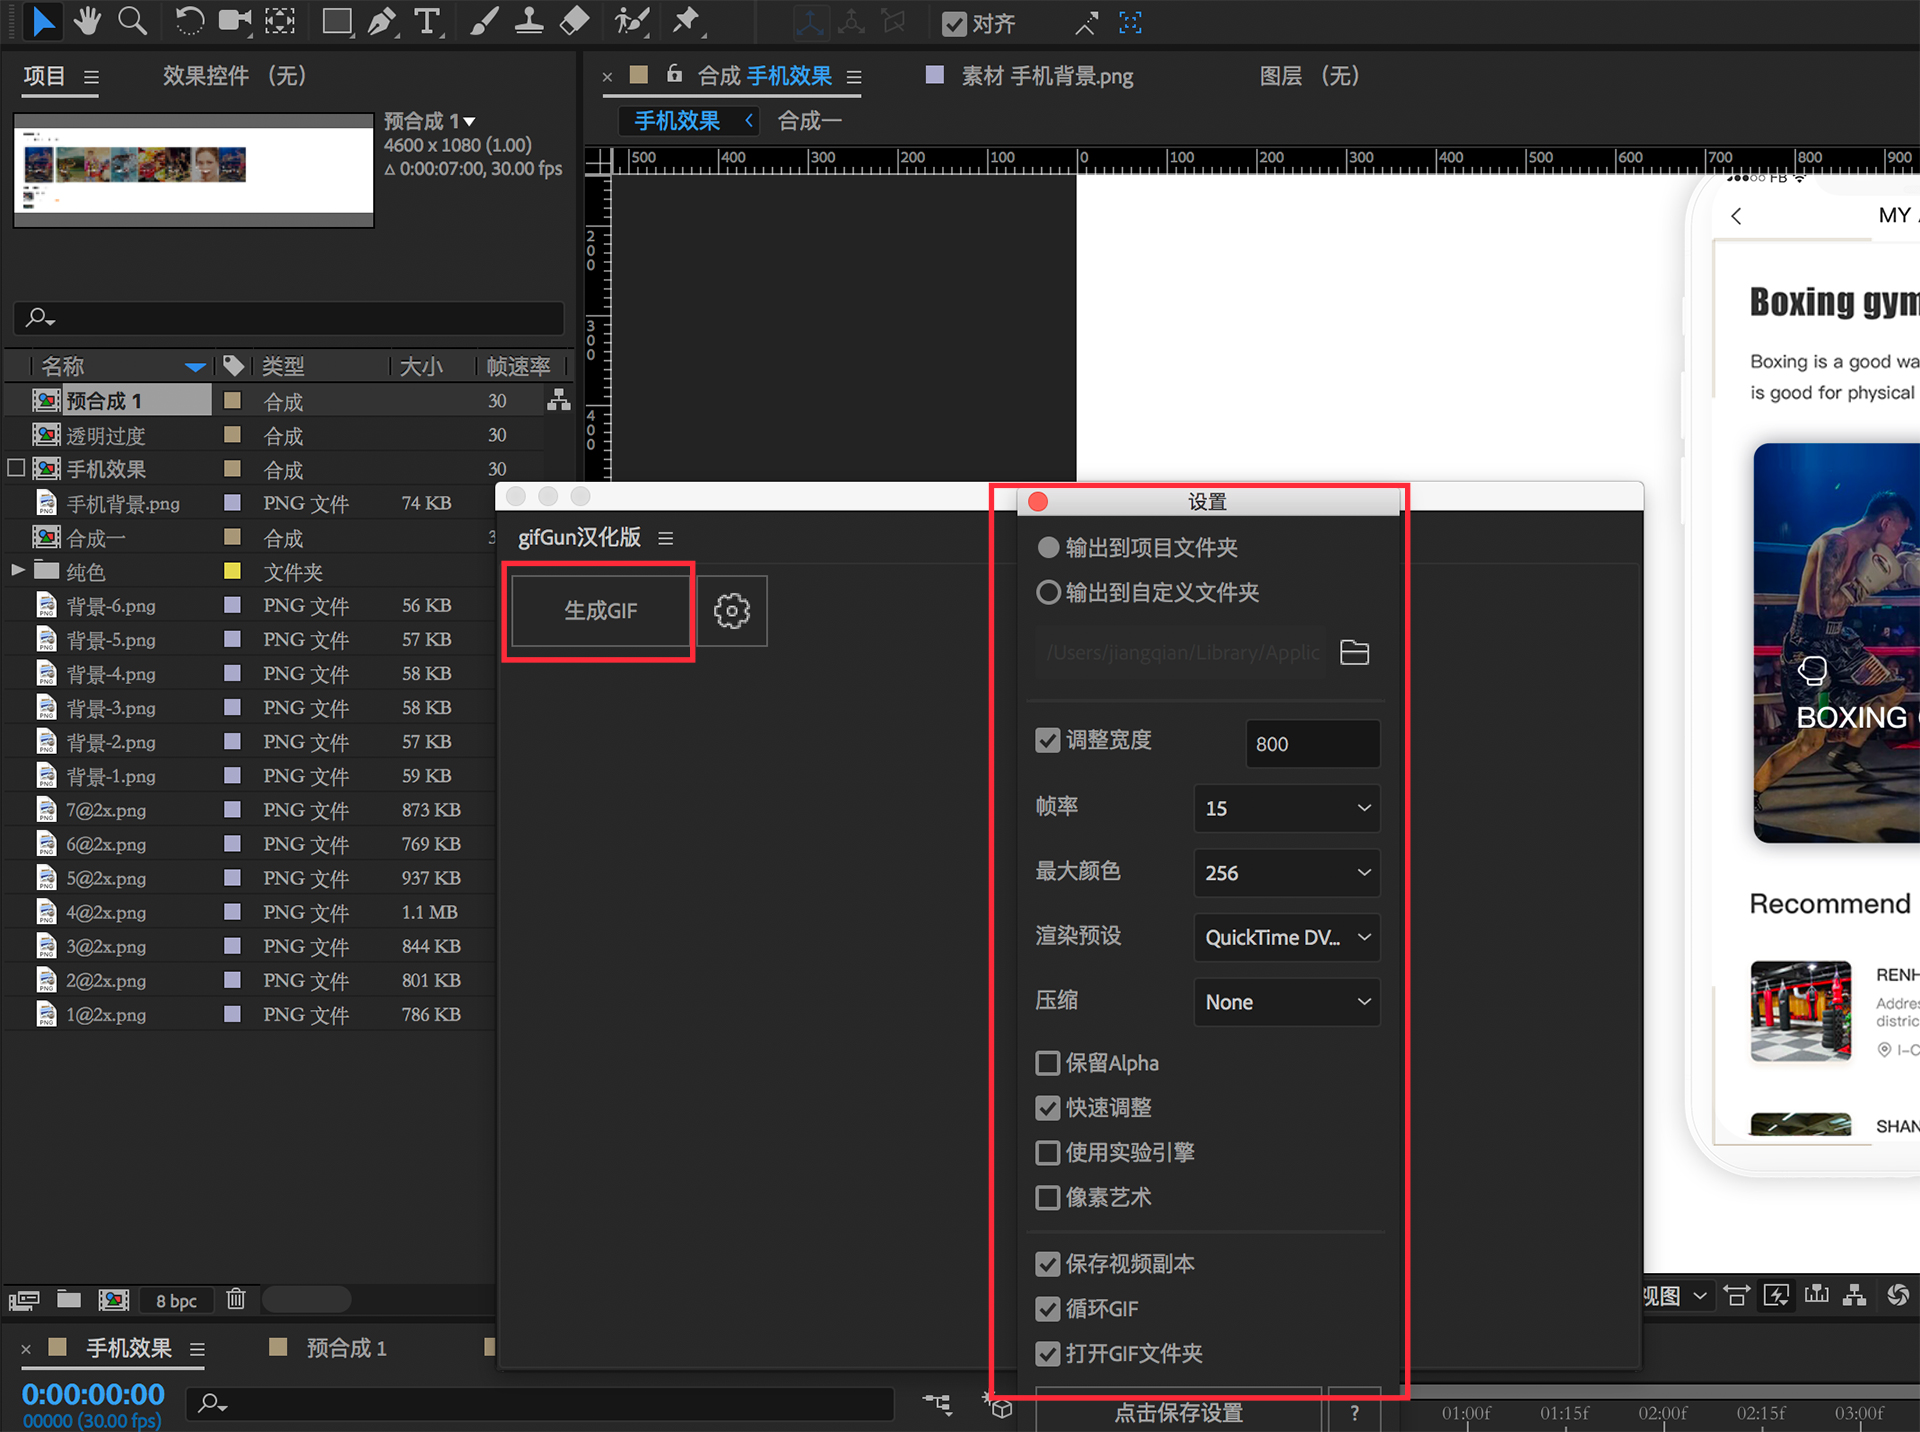Select the Hand tool in toolbar
The width and height of the screenshot is (1920, 1432).
pyautogui.click(x=87, y=21)
